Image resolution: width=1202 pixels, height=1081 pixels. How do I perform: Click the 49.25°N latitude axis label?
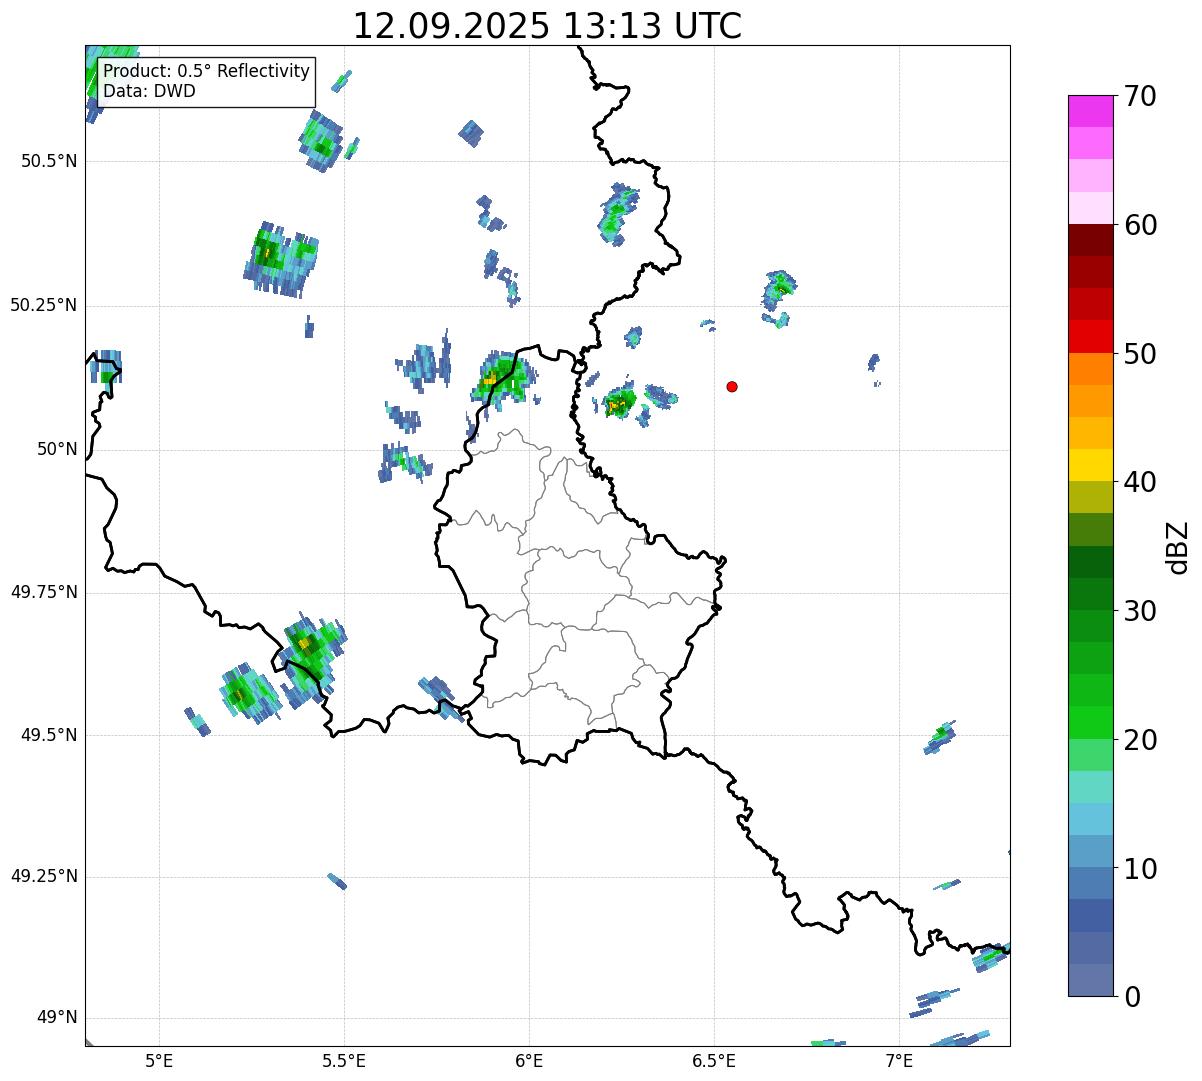click(44, 876)
